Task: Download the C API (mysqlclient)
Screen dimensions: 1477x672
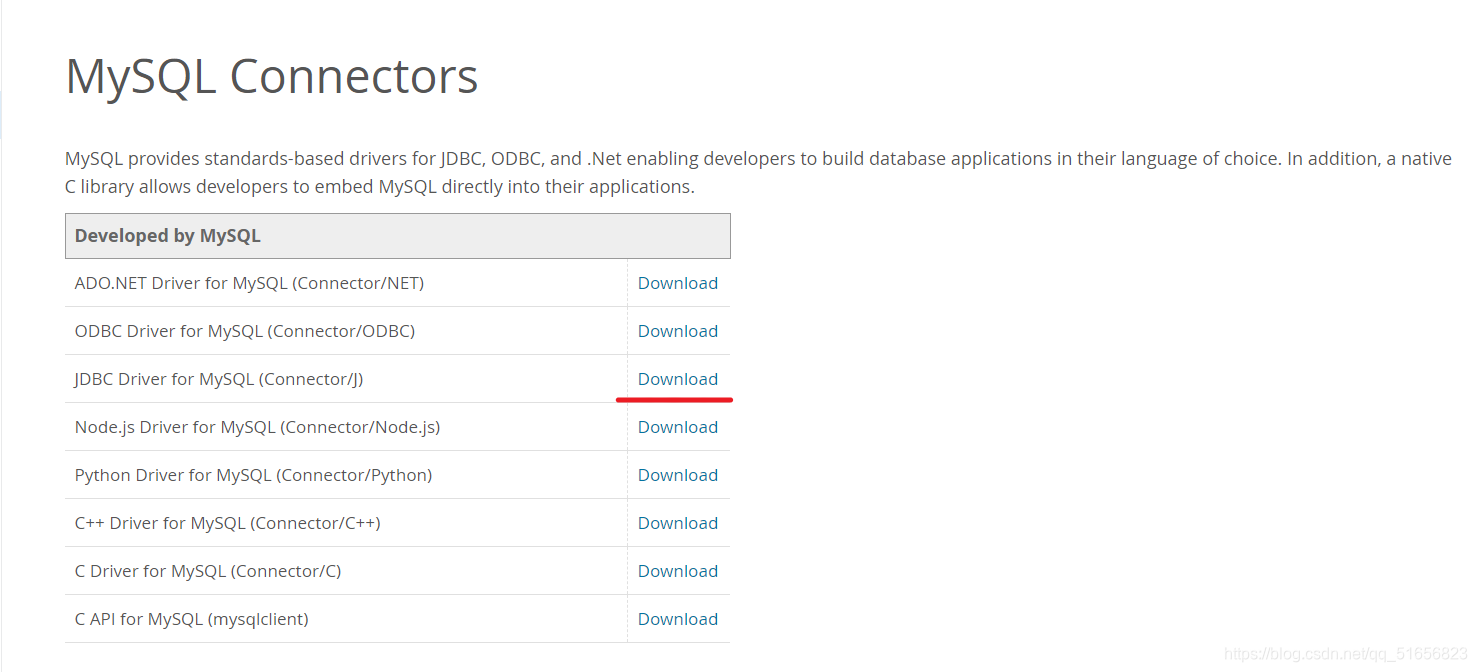Action: coord(678,619)
